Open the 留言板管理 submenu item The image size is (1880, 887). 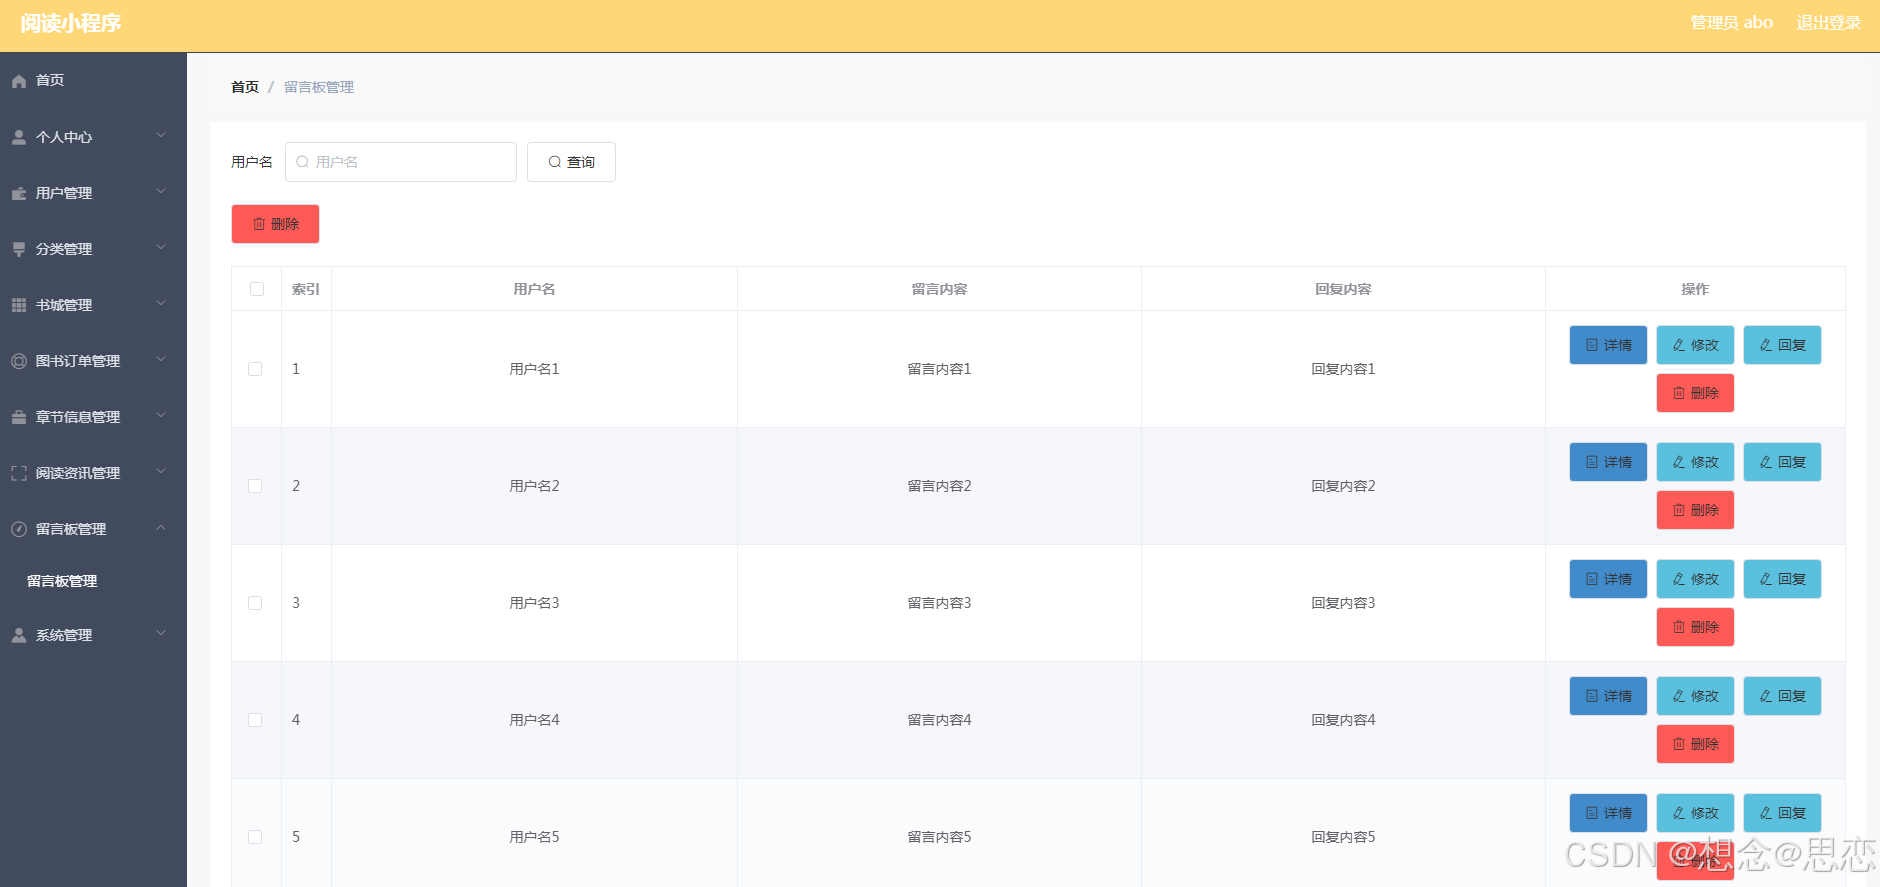point(93,581)
